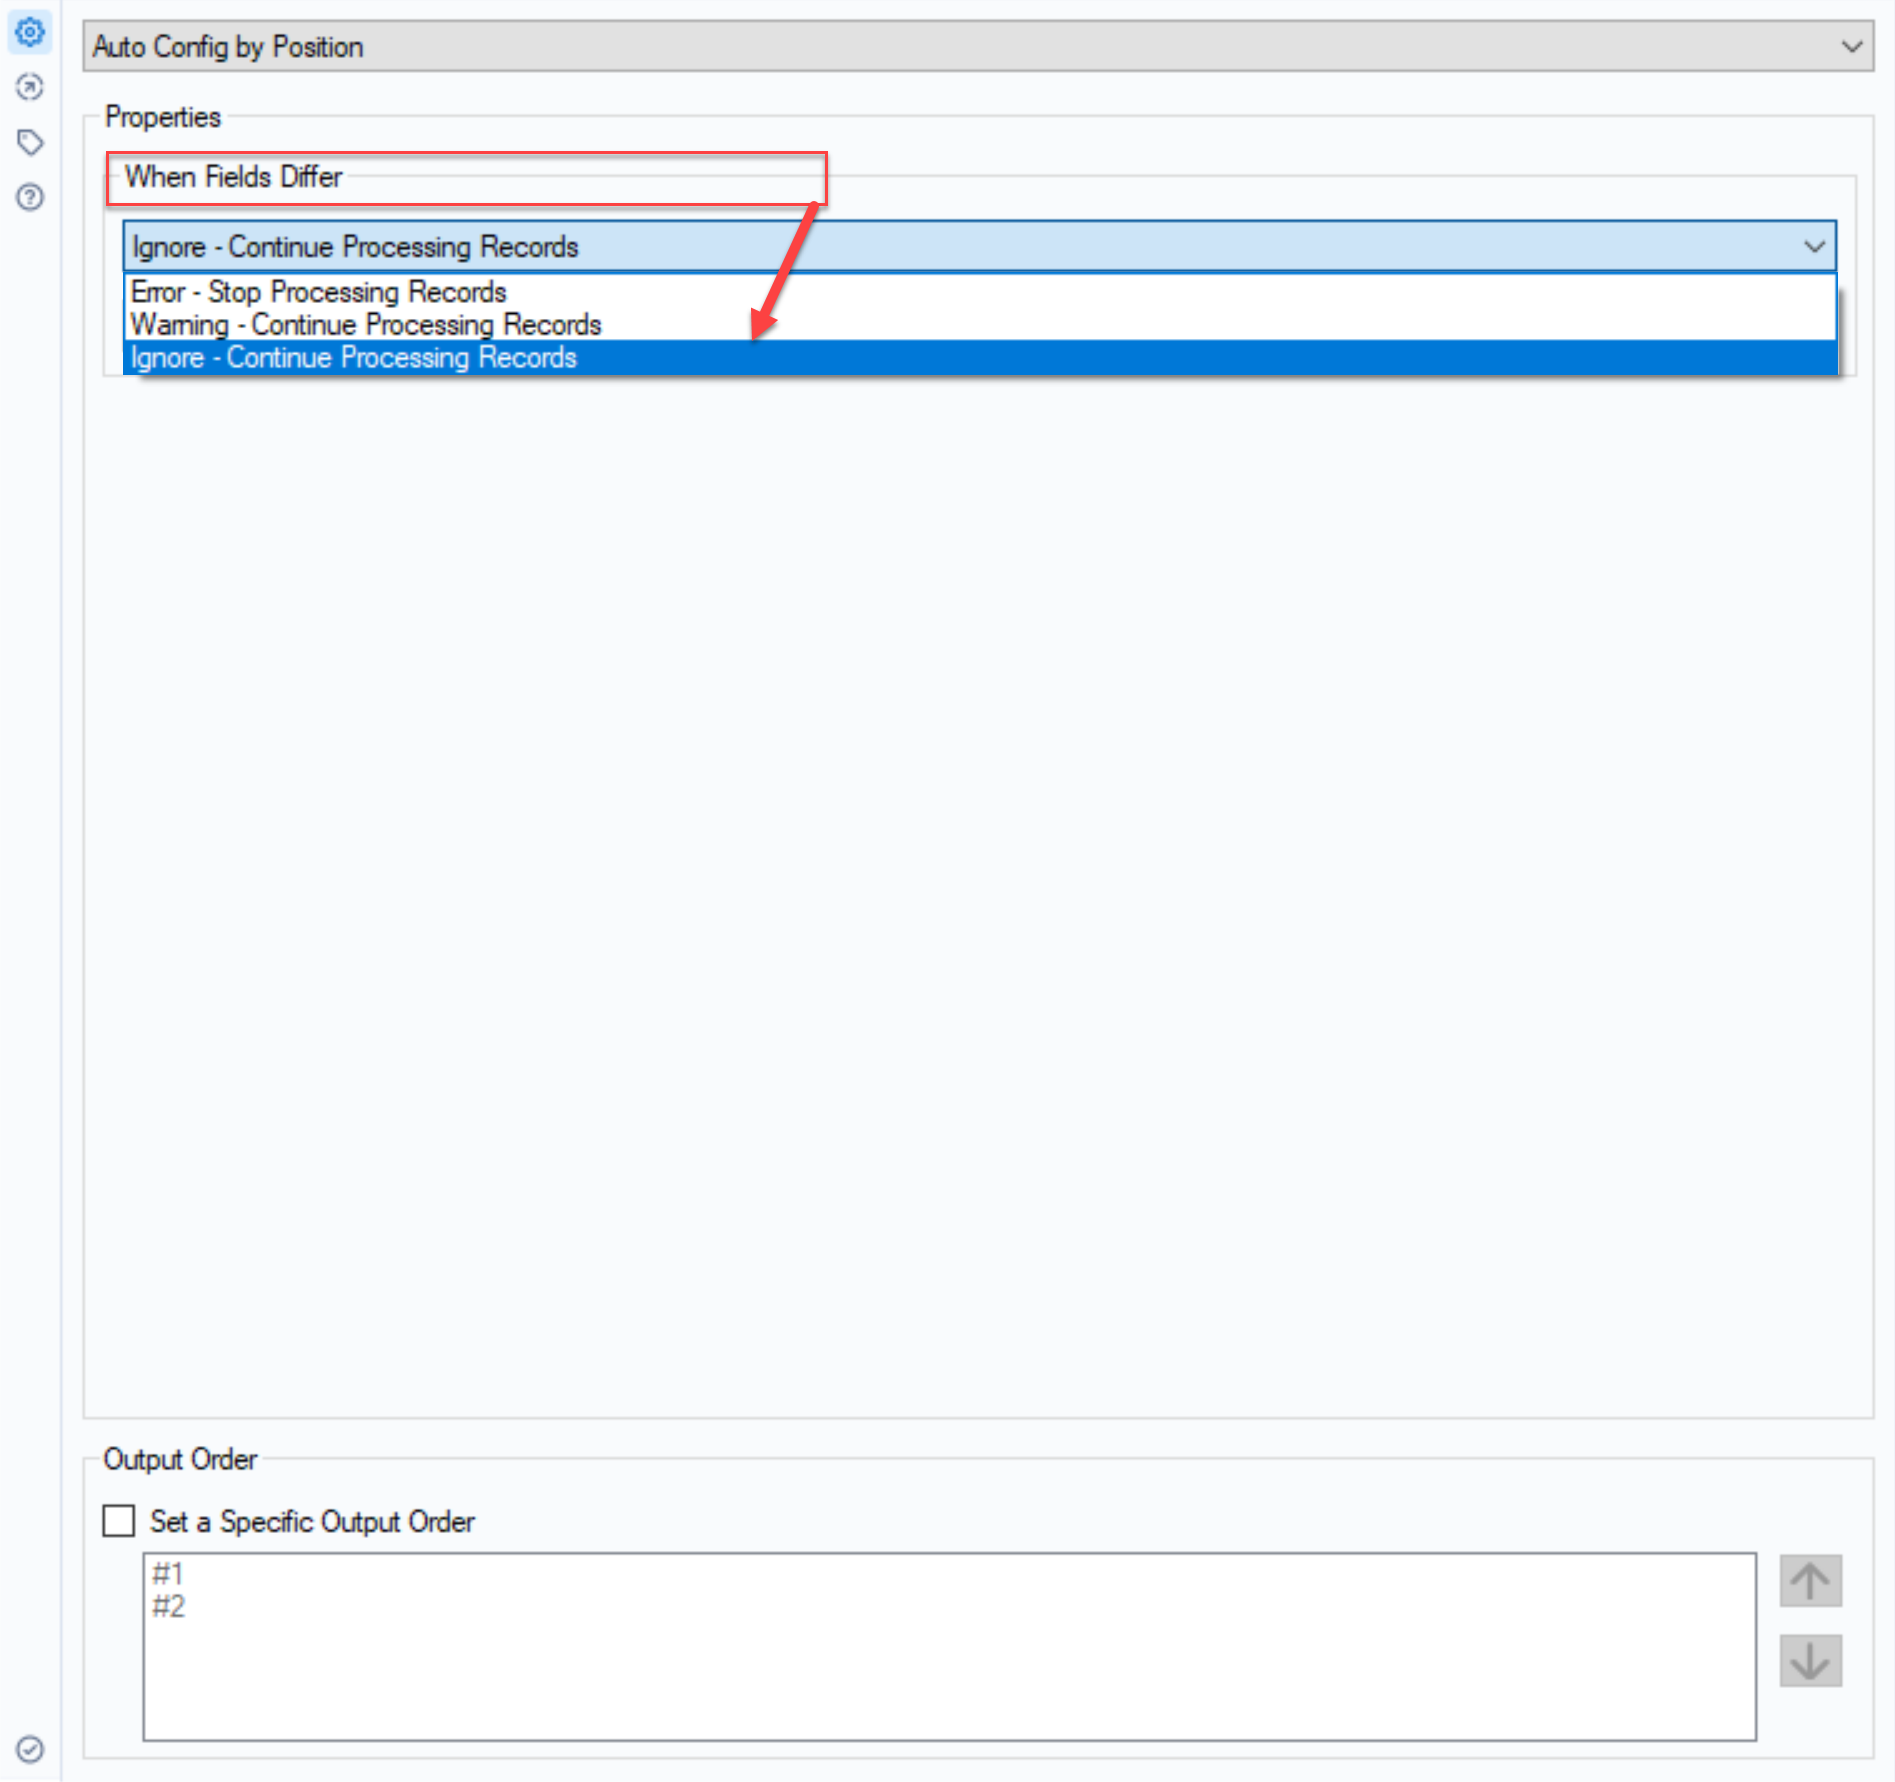Image resolution: width=1895 pixels, height=1782 pixels.
Task: Click the checkmark validation icon at bottom left
Action: (x=30, y=1750)
